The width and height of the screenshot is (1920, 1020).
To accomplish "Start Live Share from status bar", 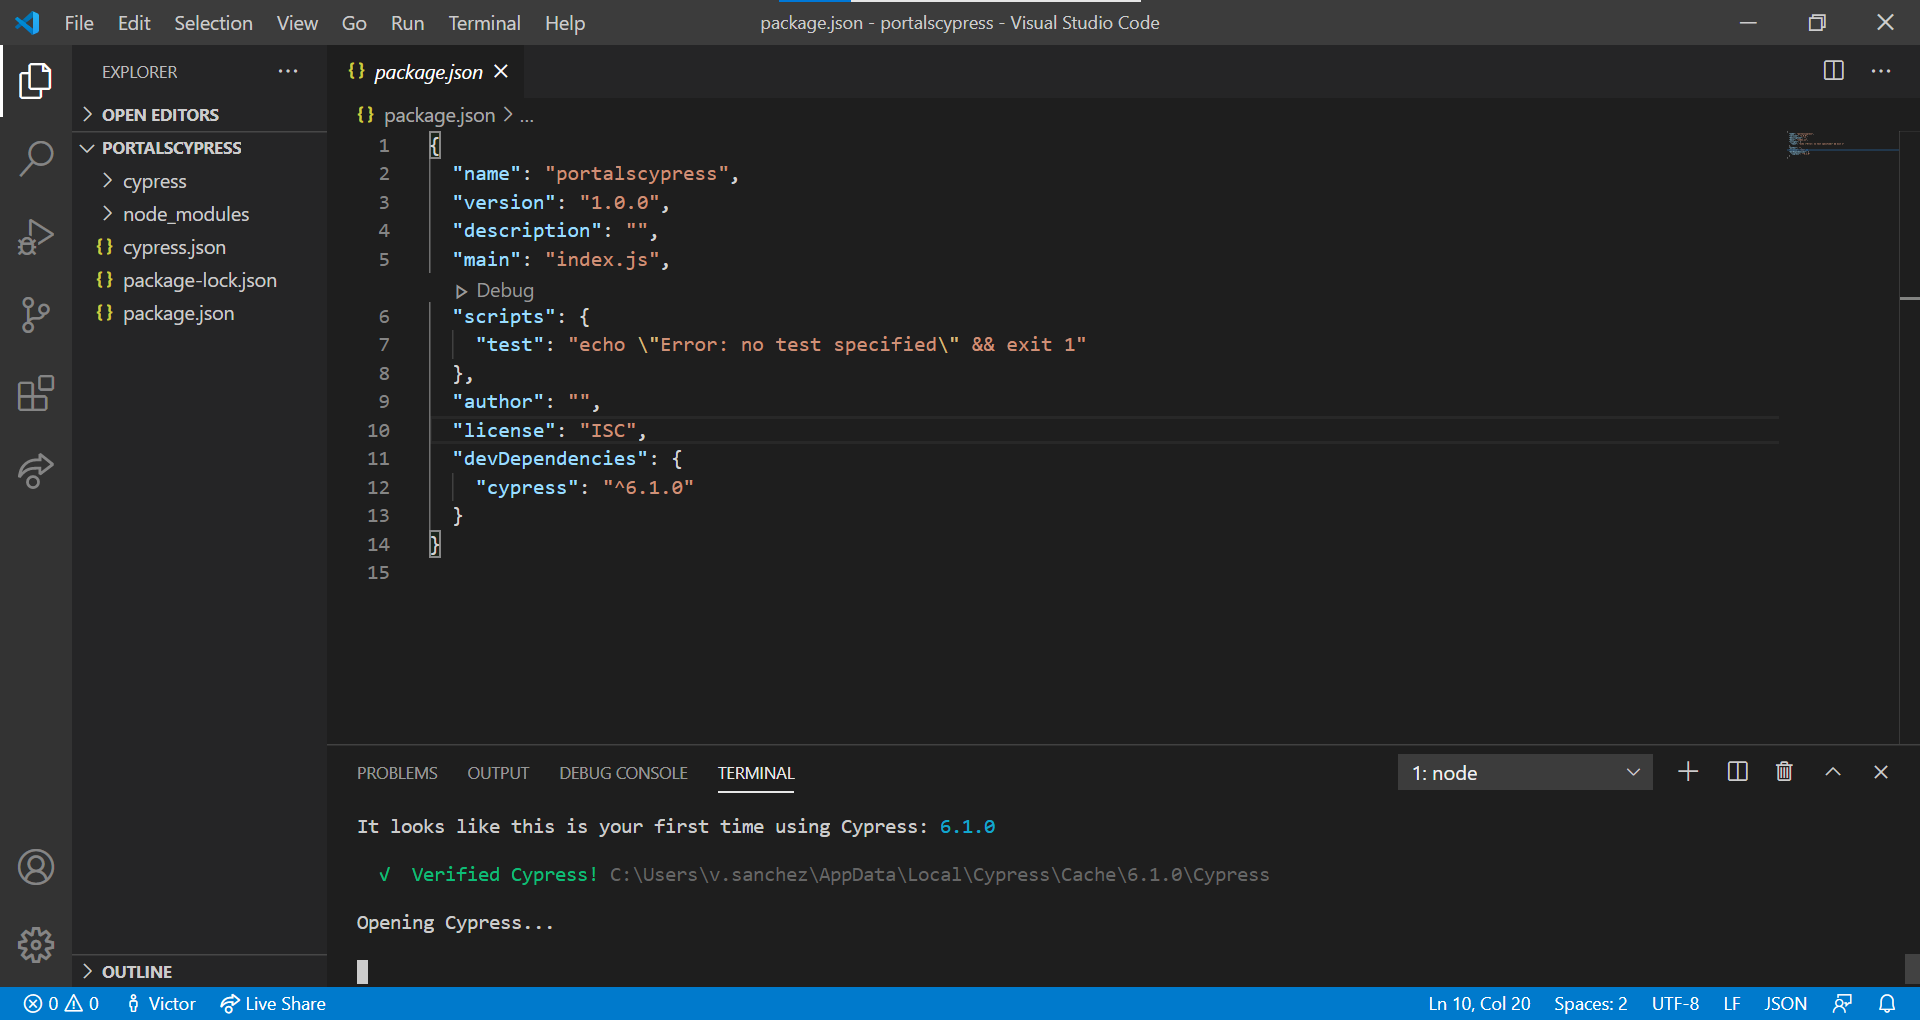I will tap(273, 1004).
